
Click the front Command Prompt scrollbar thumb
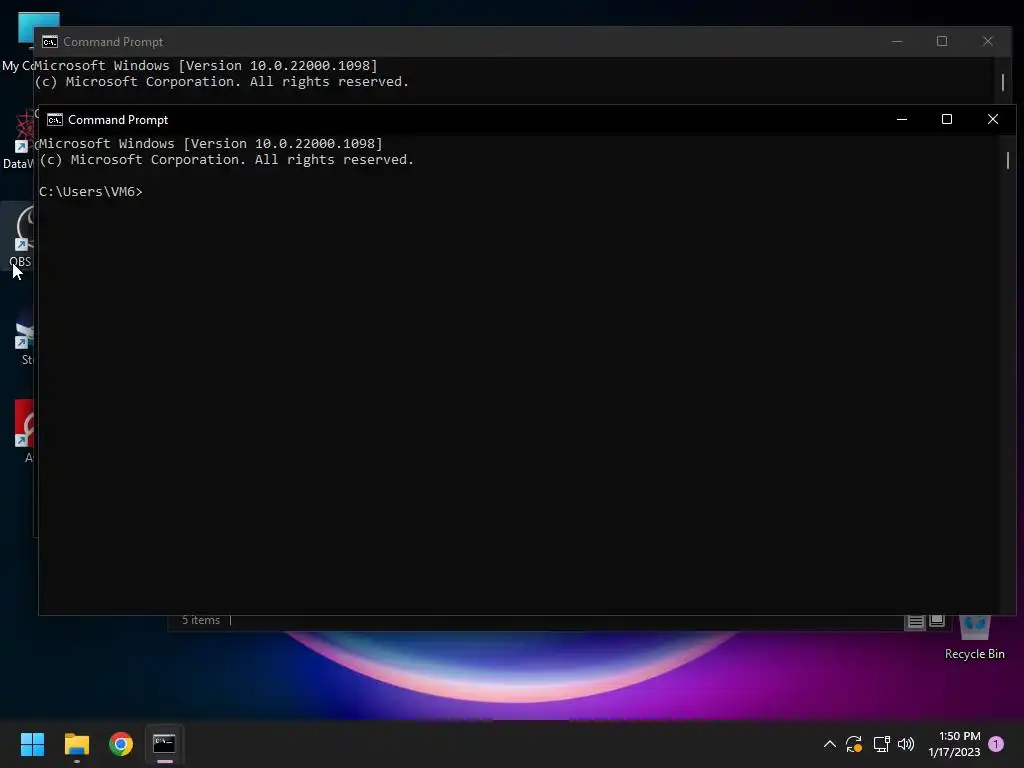click(1008, 160)
